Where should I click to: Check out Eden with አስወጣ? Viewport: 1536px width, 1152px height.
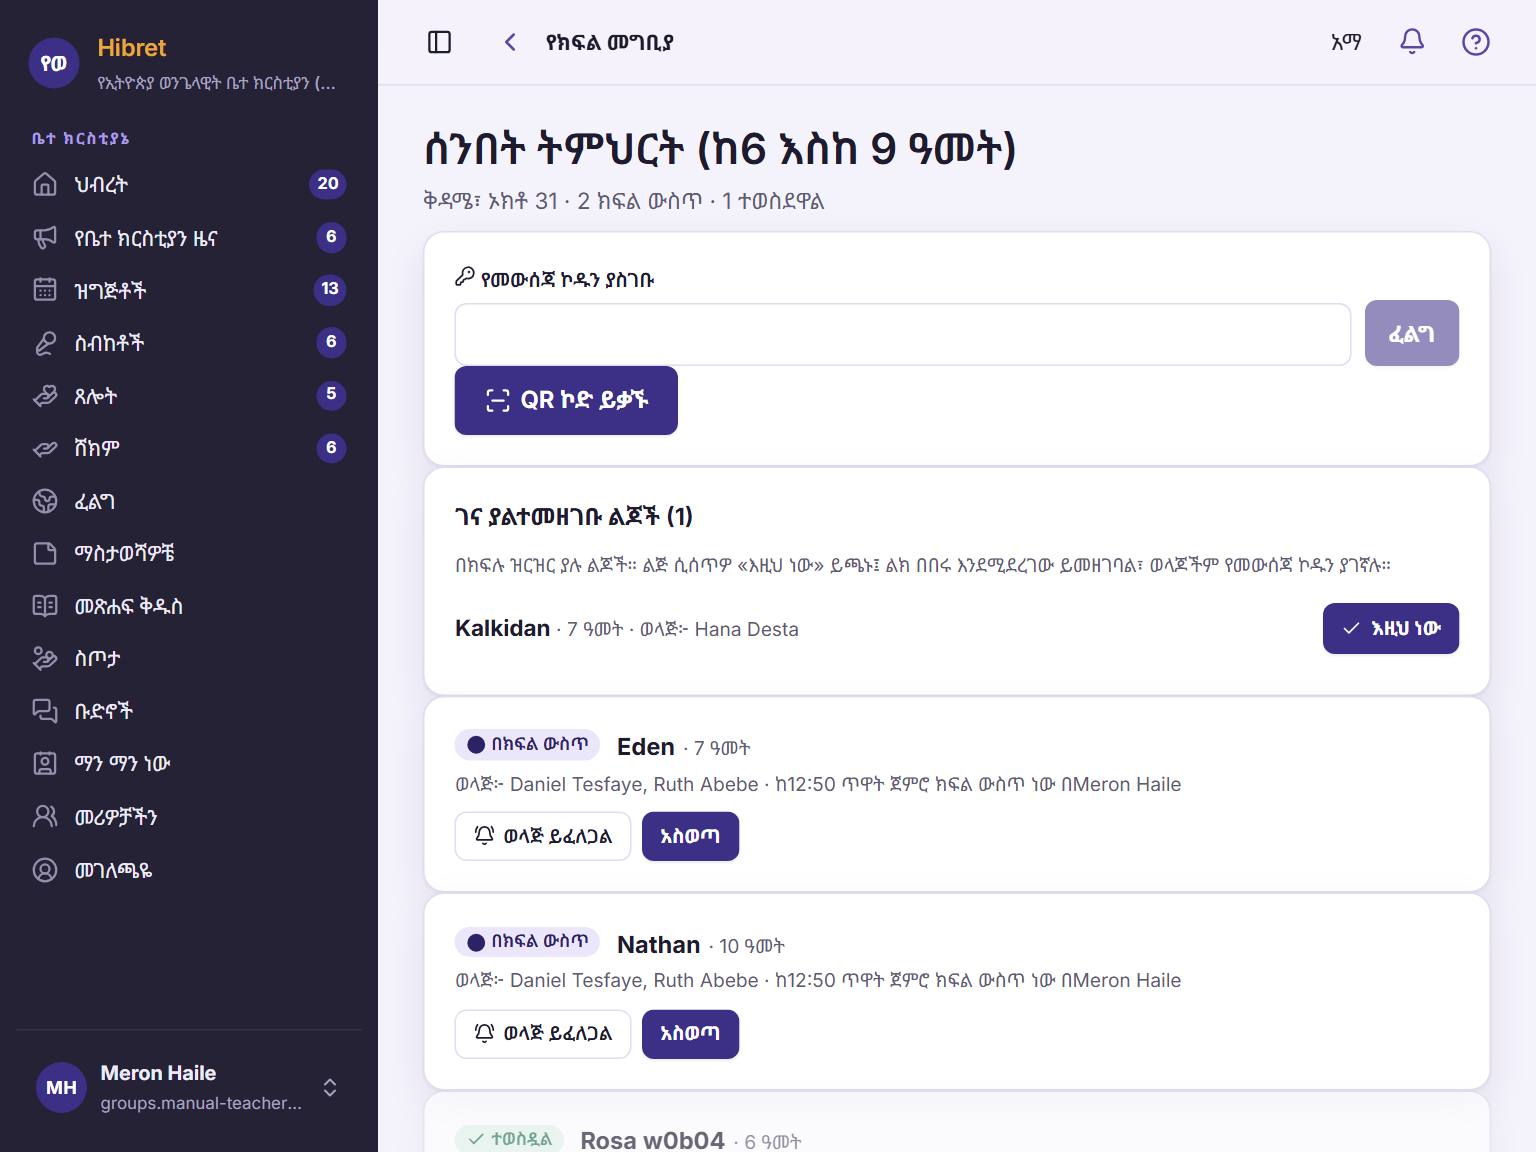point(690,836)
